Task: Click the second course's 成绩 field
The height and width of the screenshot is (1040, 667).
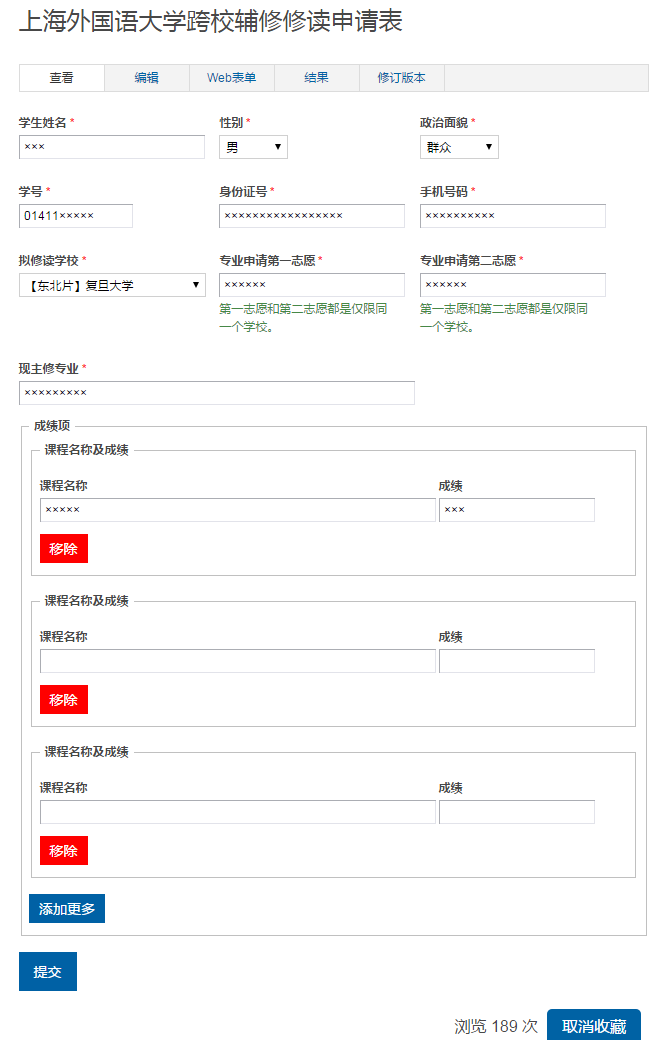Action: (x=516, y=661)
